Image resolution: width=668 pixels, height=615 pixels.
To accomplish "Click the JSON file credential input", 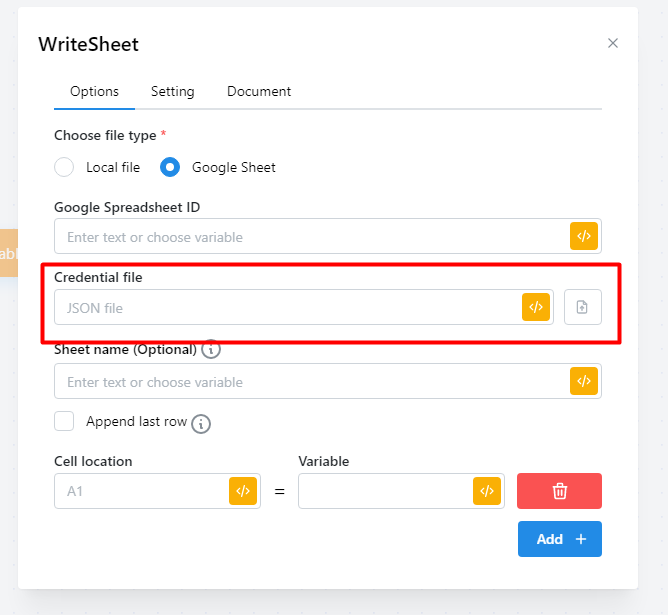I will point(285,308).
